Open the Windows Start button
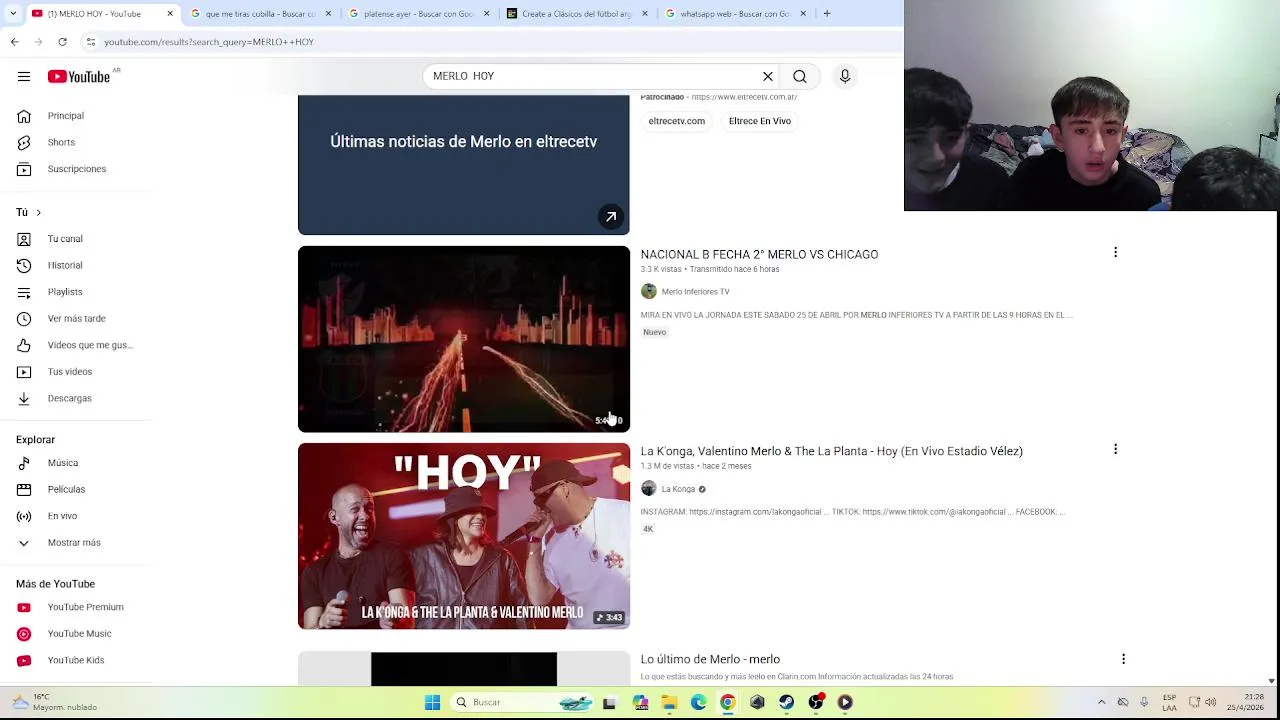Screen dimensions: 1280x720 coord(432,702)
